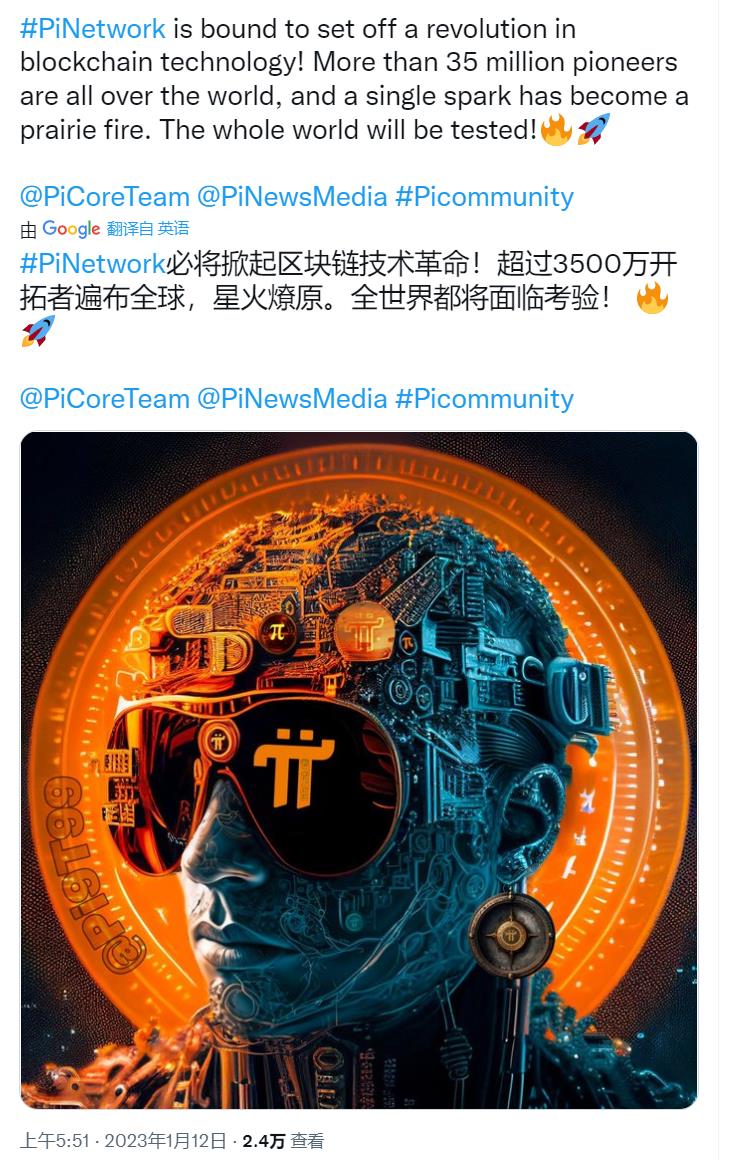Click the 2023年1月12日 date text

[x=165, y=1141]
